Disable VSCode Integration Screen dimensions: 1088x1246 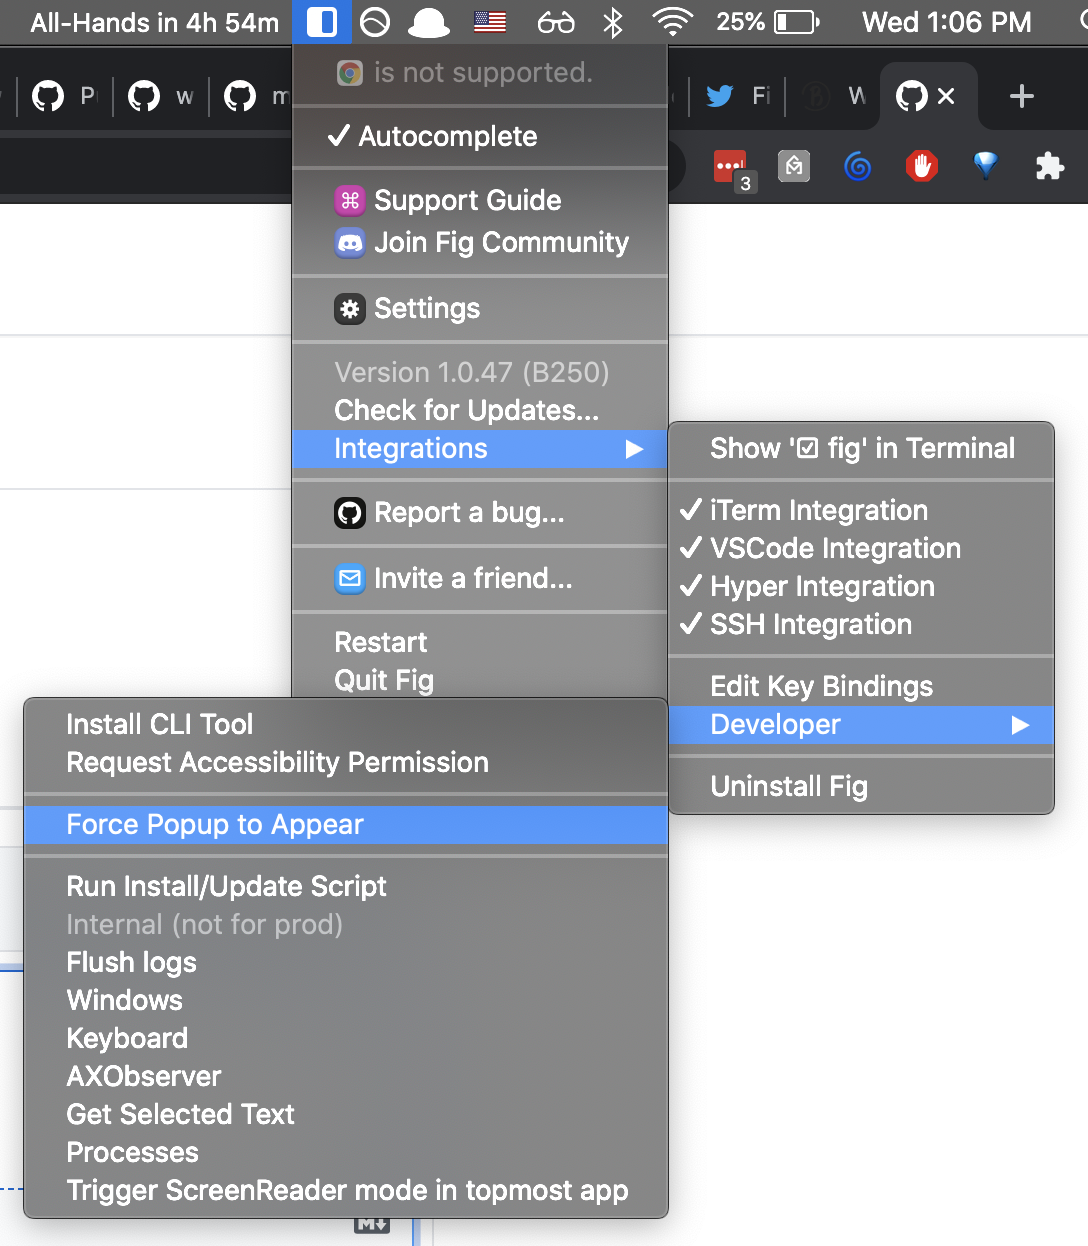(834, 548)
